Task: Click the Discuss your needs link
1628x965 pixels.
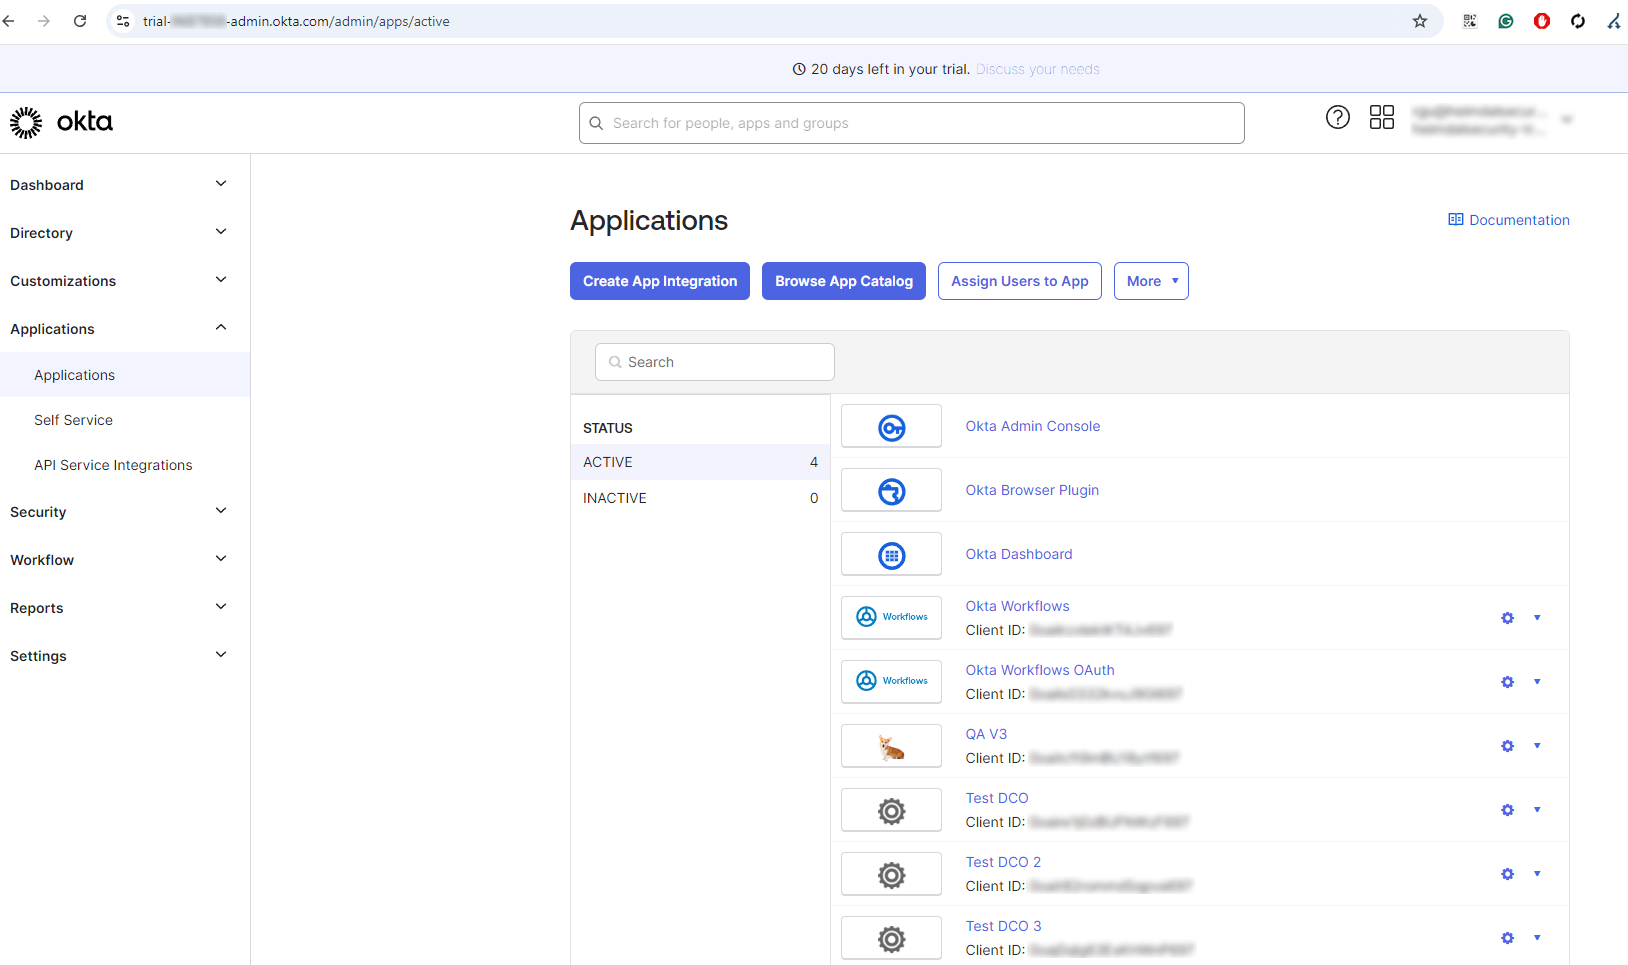Action: coord(1038,69)
